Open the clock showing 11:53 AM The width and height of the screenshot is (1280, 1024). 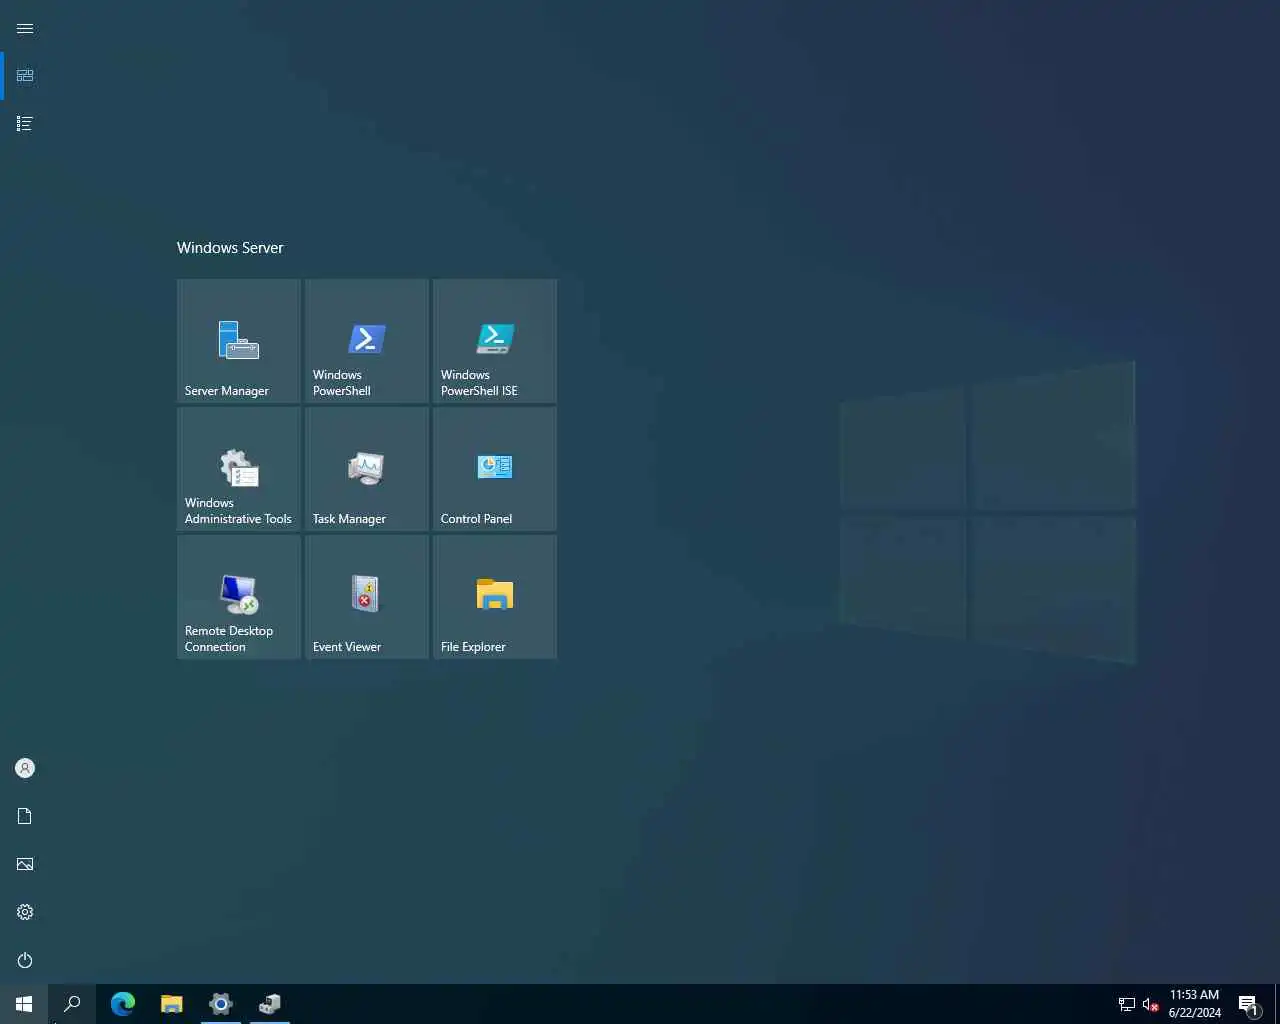(x=1195, y=1004)
